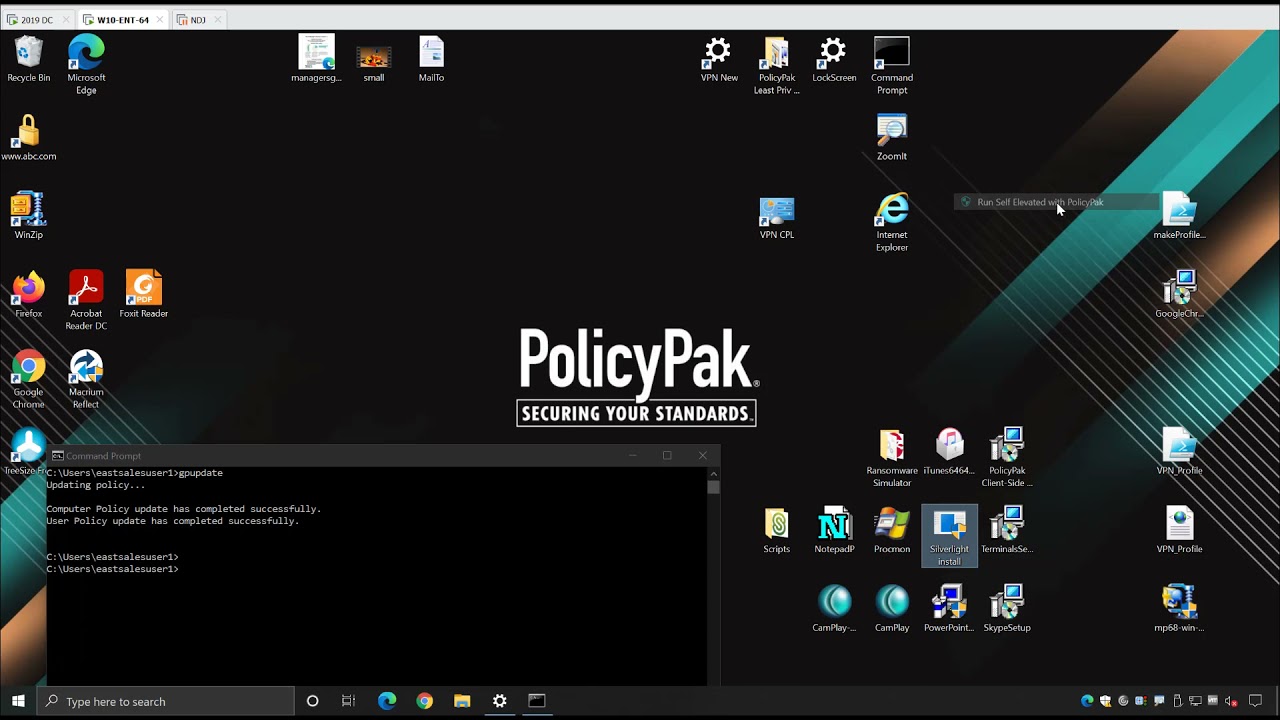Select the PolicyPak Client-Side installer icon

[x=1007, y=458]
